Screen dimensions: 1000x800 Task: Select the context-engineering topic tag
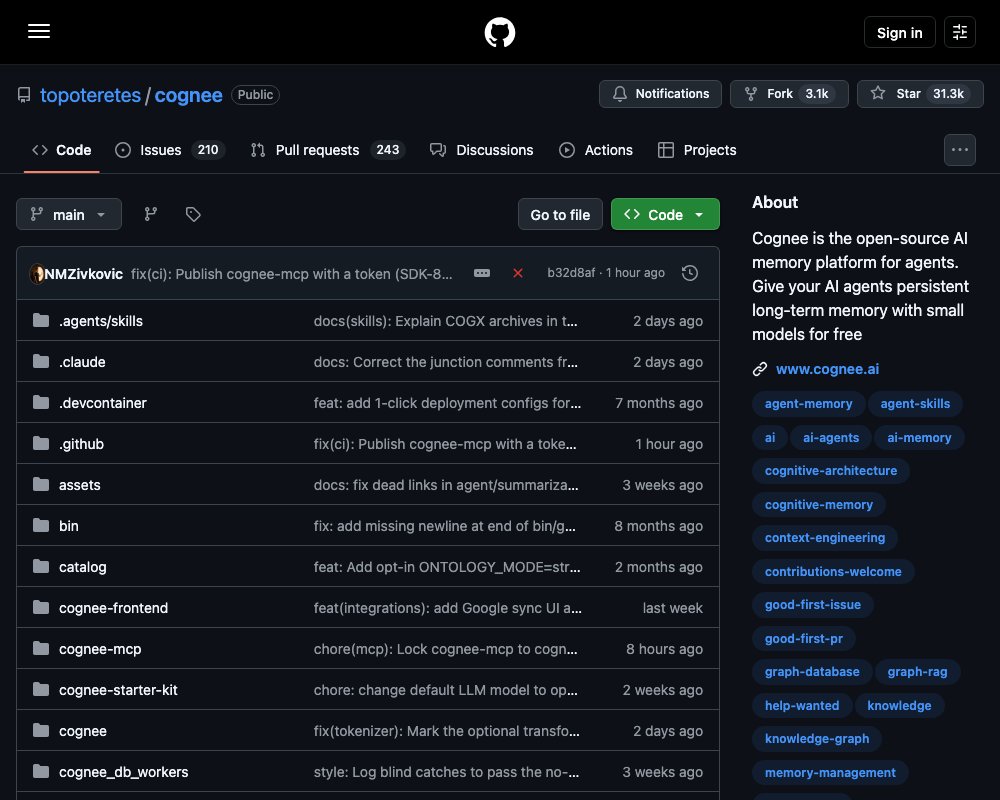(x=825, y=538)
